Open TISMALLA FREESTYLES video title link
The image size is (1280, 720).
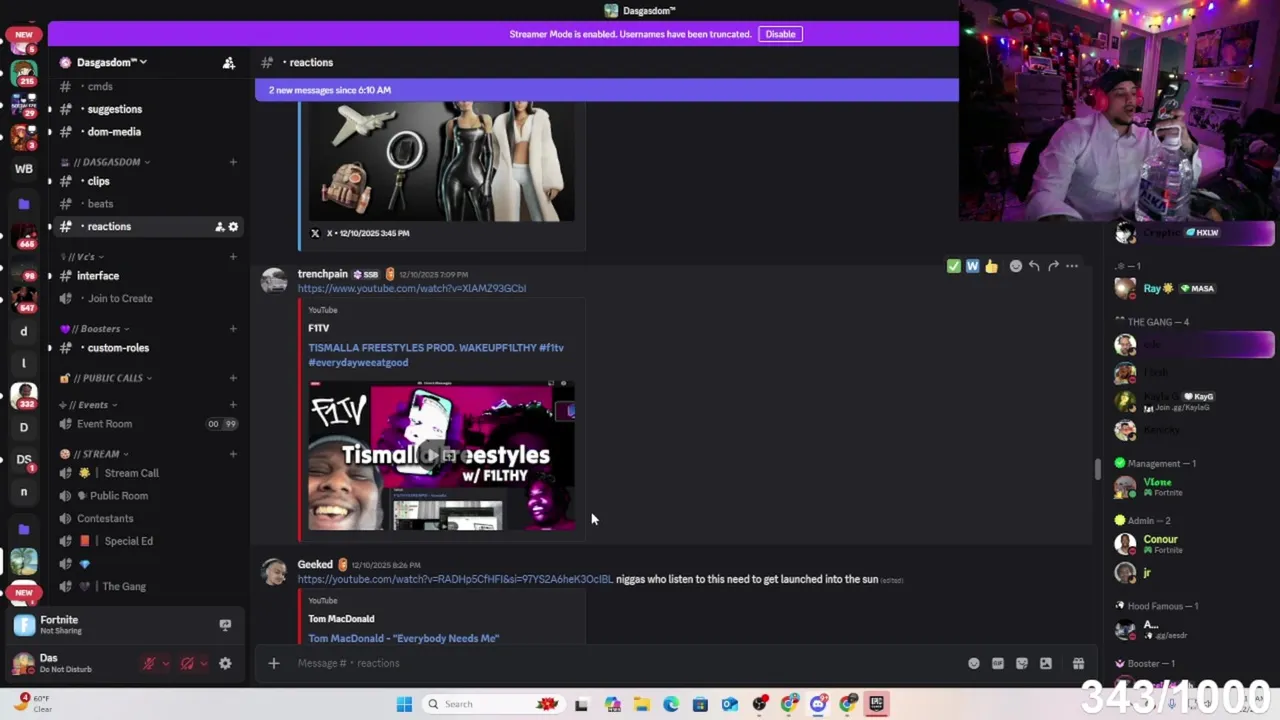click(436, 355)
